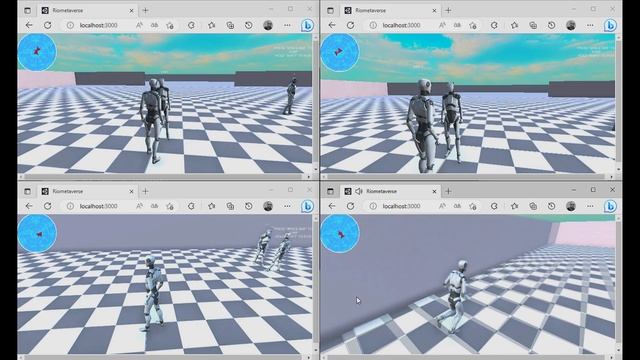Open Extensions in the top-left window
This screenshot has height=360, width=640.
[191, 25]
